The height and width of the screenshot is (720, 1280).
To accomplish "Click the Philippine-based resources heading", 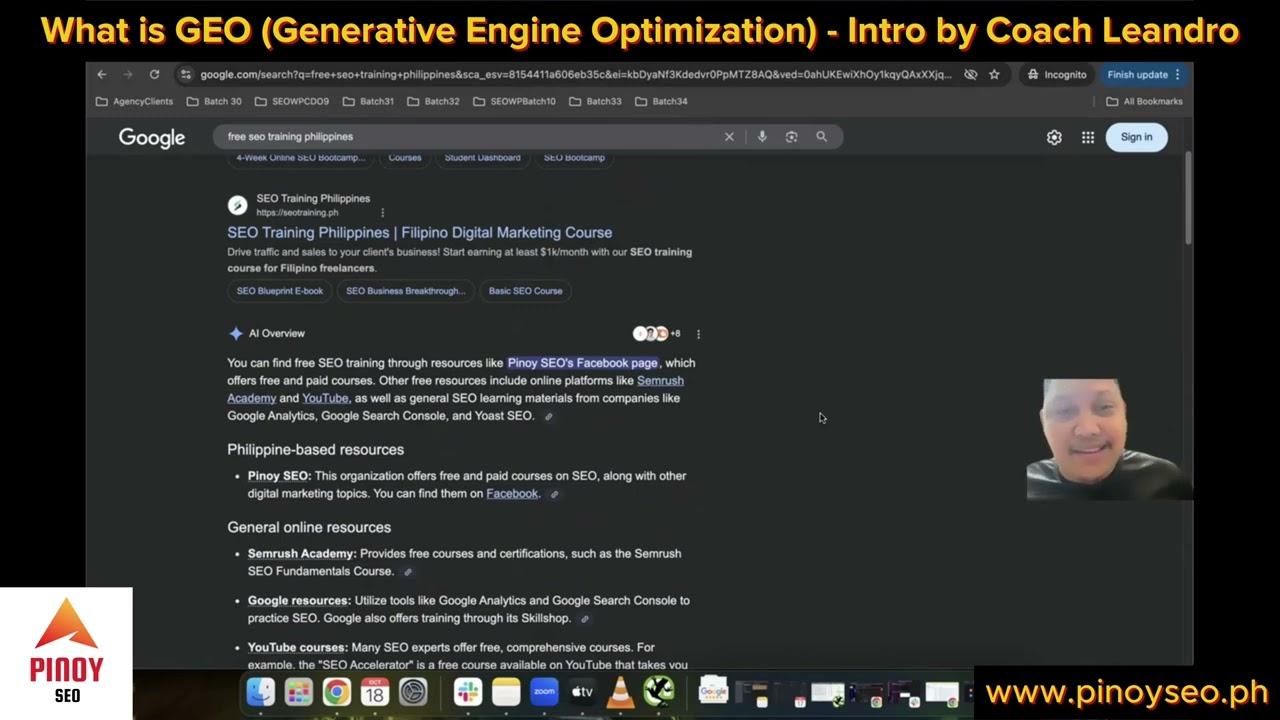I will [315, 450].
